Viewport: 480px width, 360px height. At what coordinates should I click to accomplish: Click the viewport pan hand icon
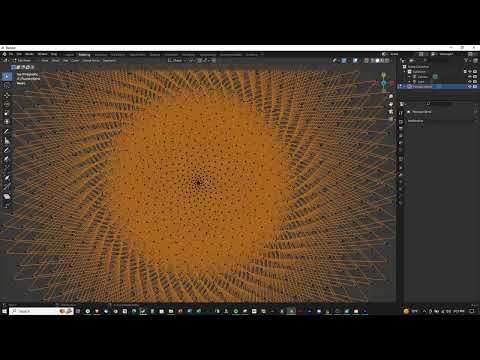[391, 104]
